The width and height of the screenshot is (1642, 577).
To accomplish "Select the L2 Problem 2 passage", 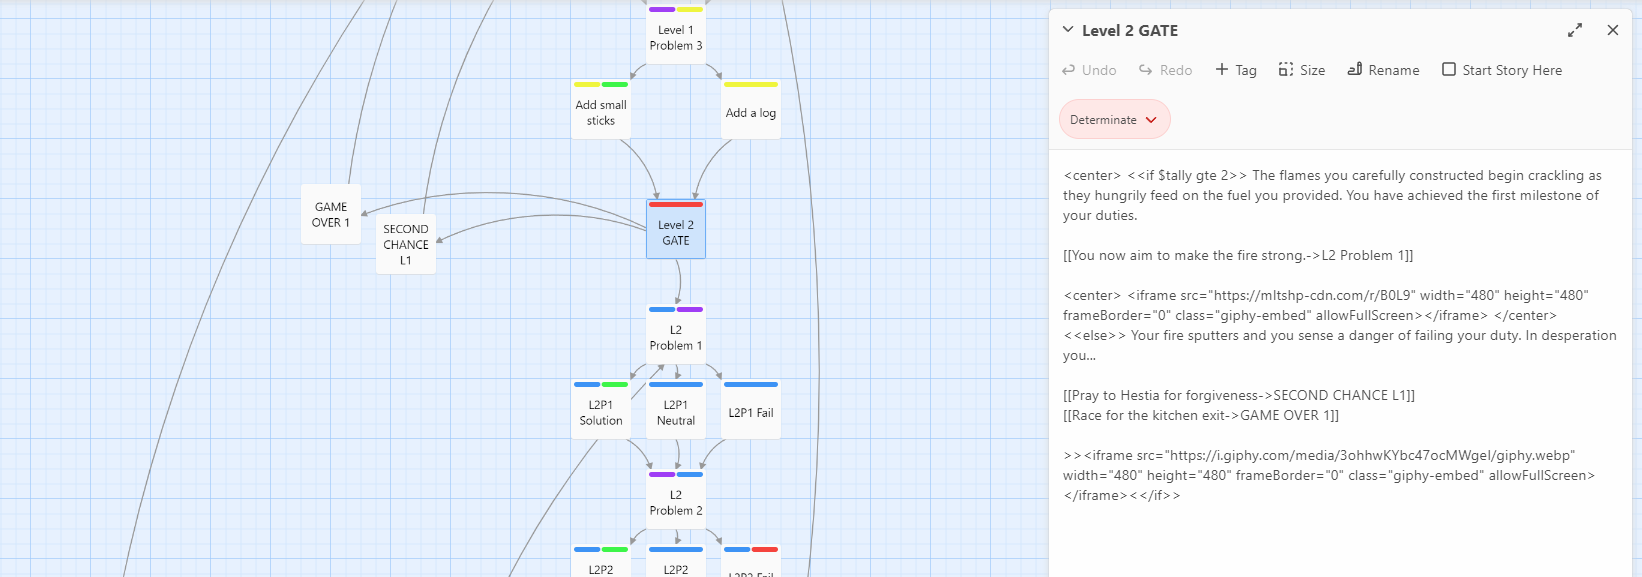I will pyautogui.click(x=676, y=499).
